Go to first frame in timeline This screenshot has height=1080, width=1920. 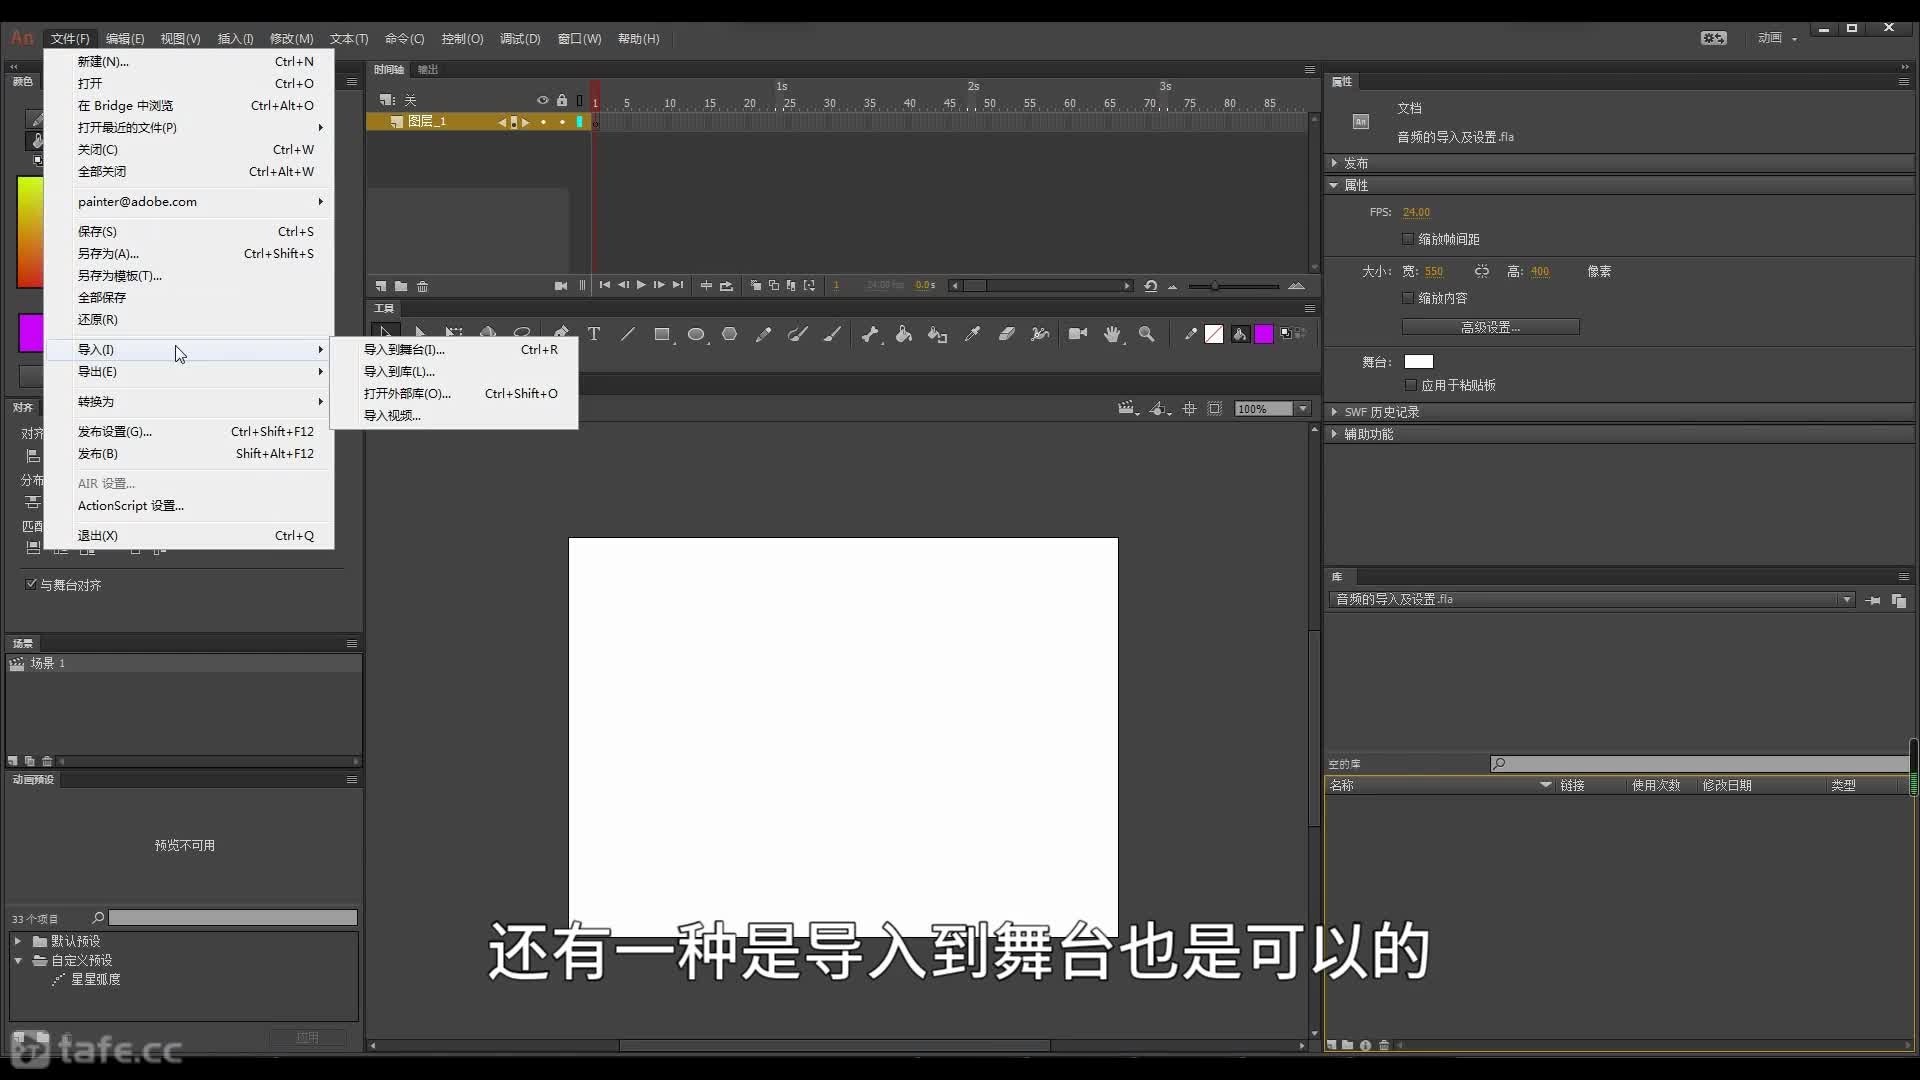(604, 285)
